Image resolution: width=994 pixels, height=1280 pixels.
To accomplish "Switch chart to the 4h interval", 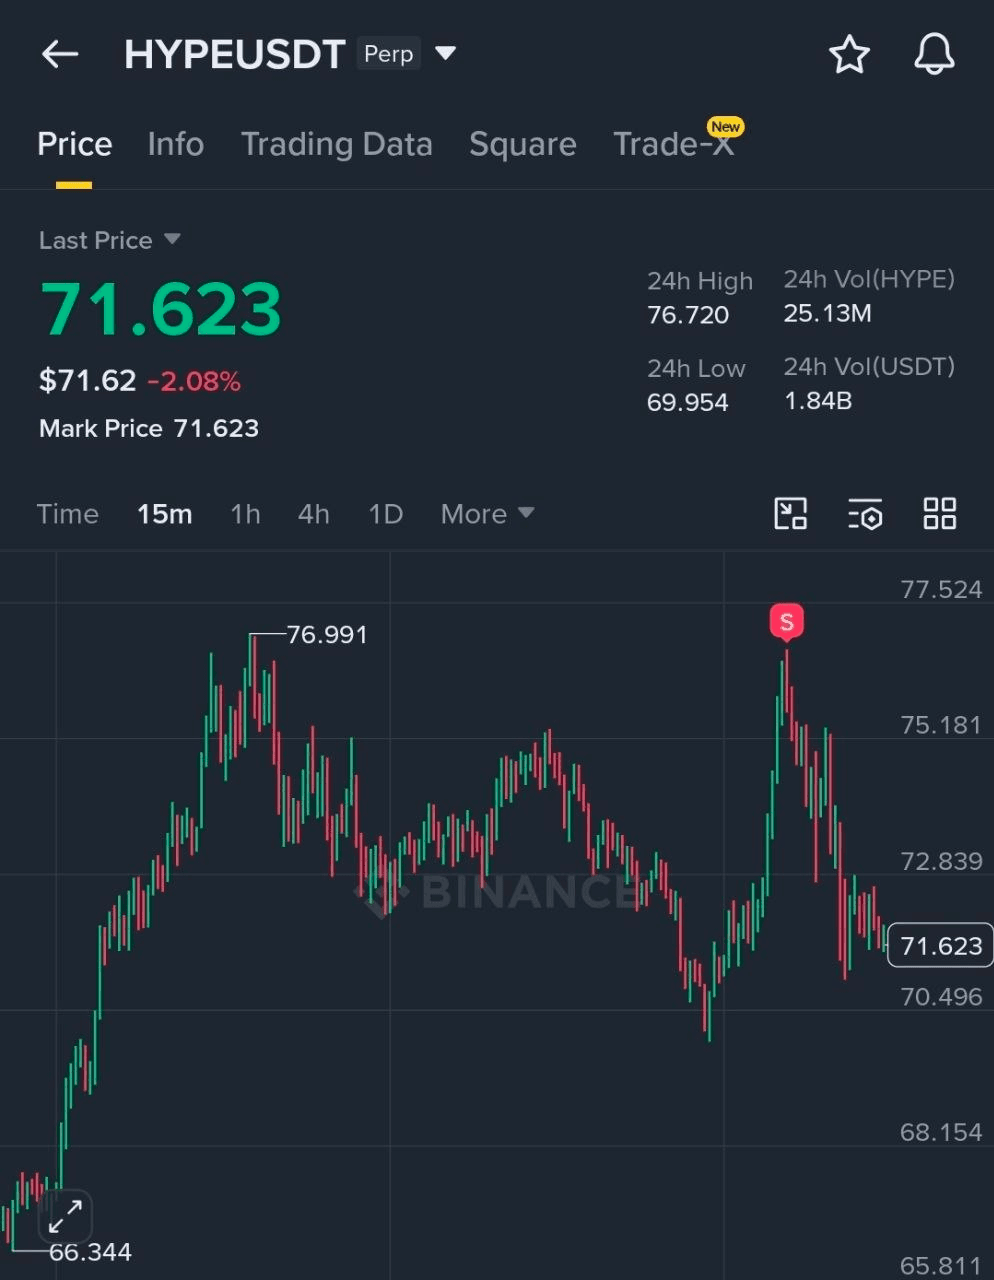I will tap(314, 514).
